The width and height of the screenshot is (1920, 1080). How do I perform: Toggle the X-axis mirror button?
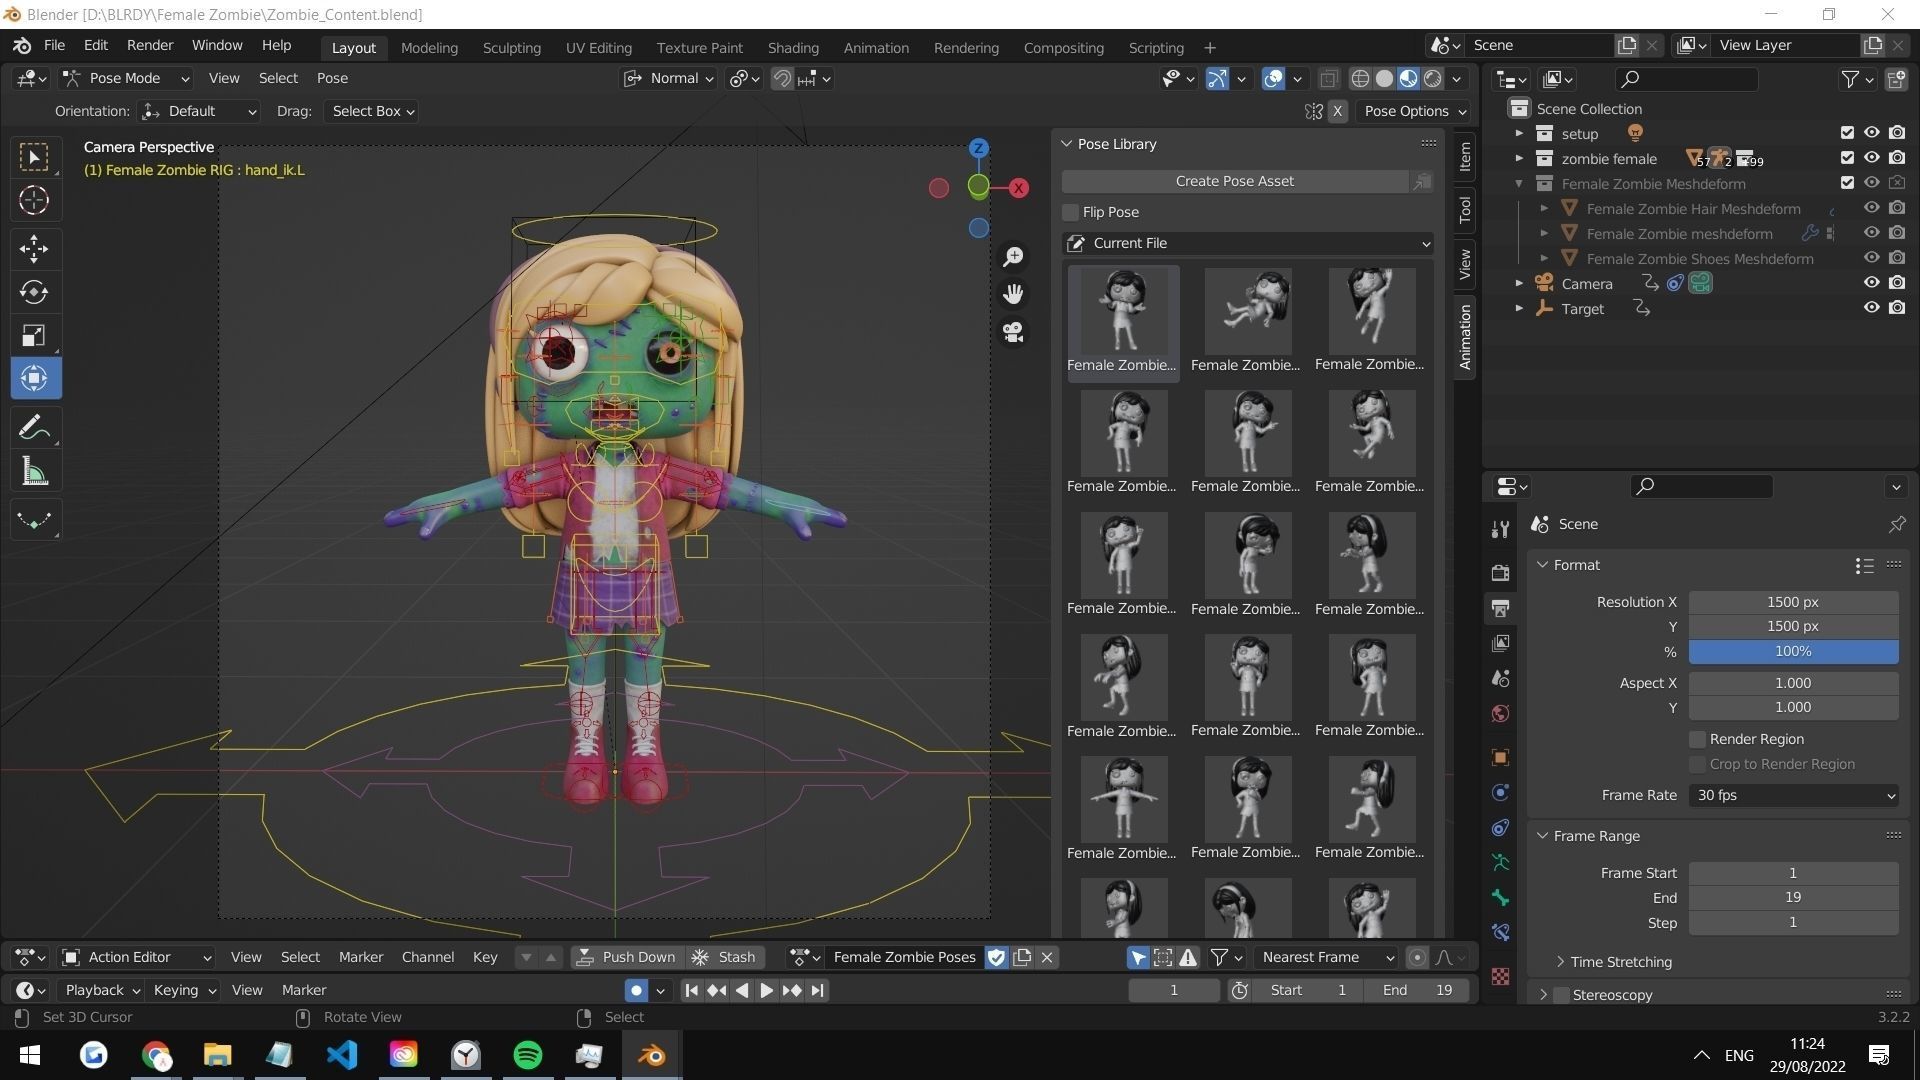[1337, 111]
